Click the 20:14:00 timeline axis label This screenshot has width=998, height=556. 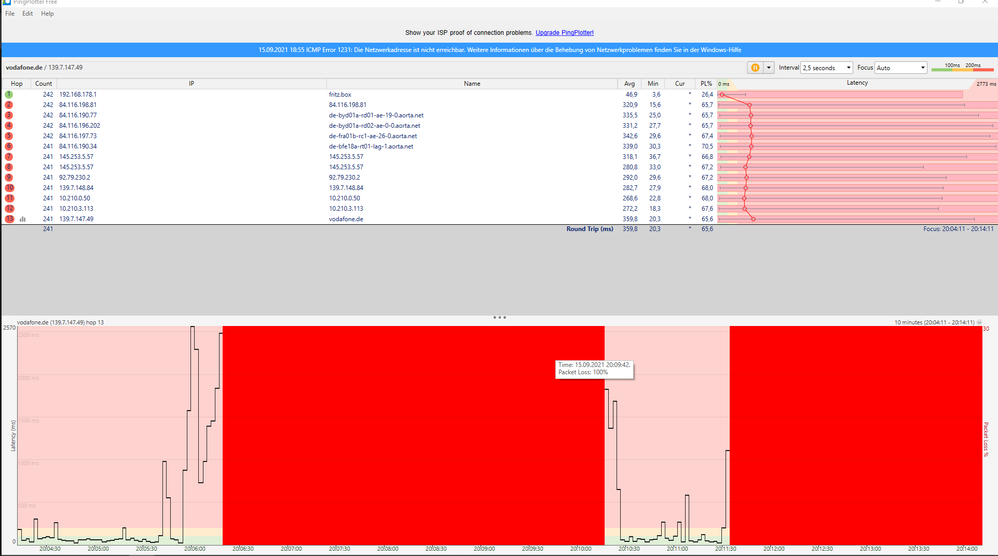[967, 548]
